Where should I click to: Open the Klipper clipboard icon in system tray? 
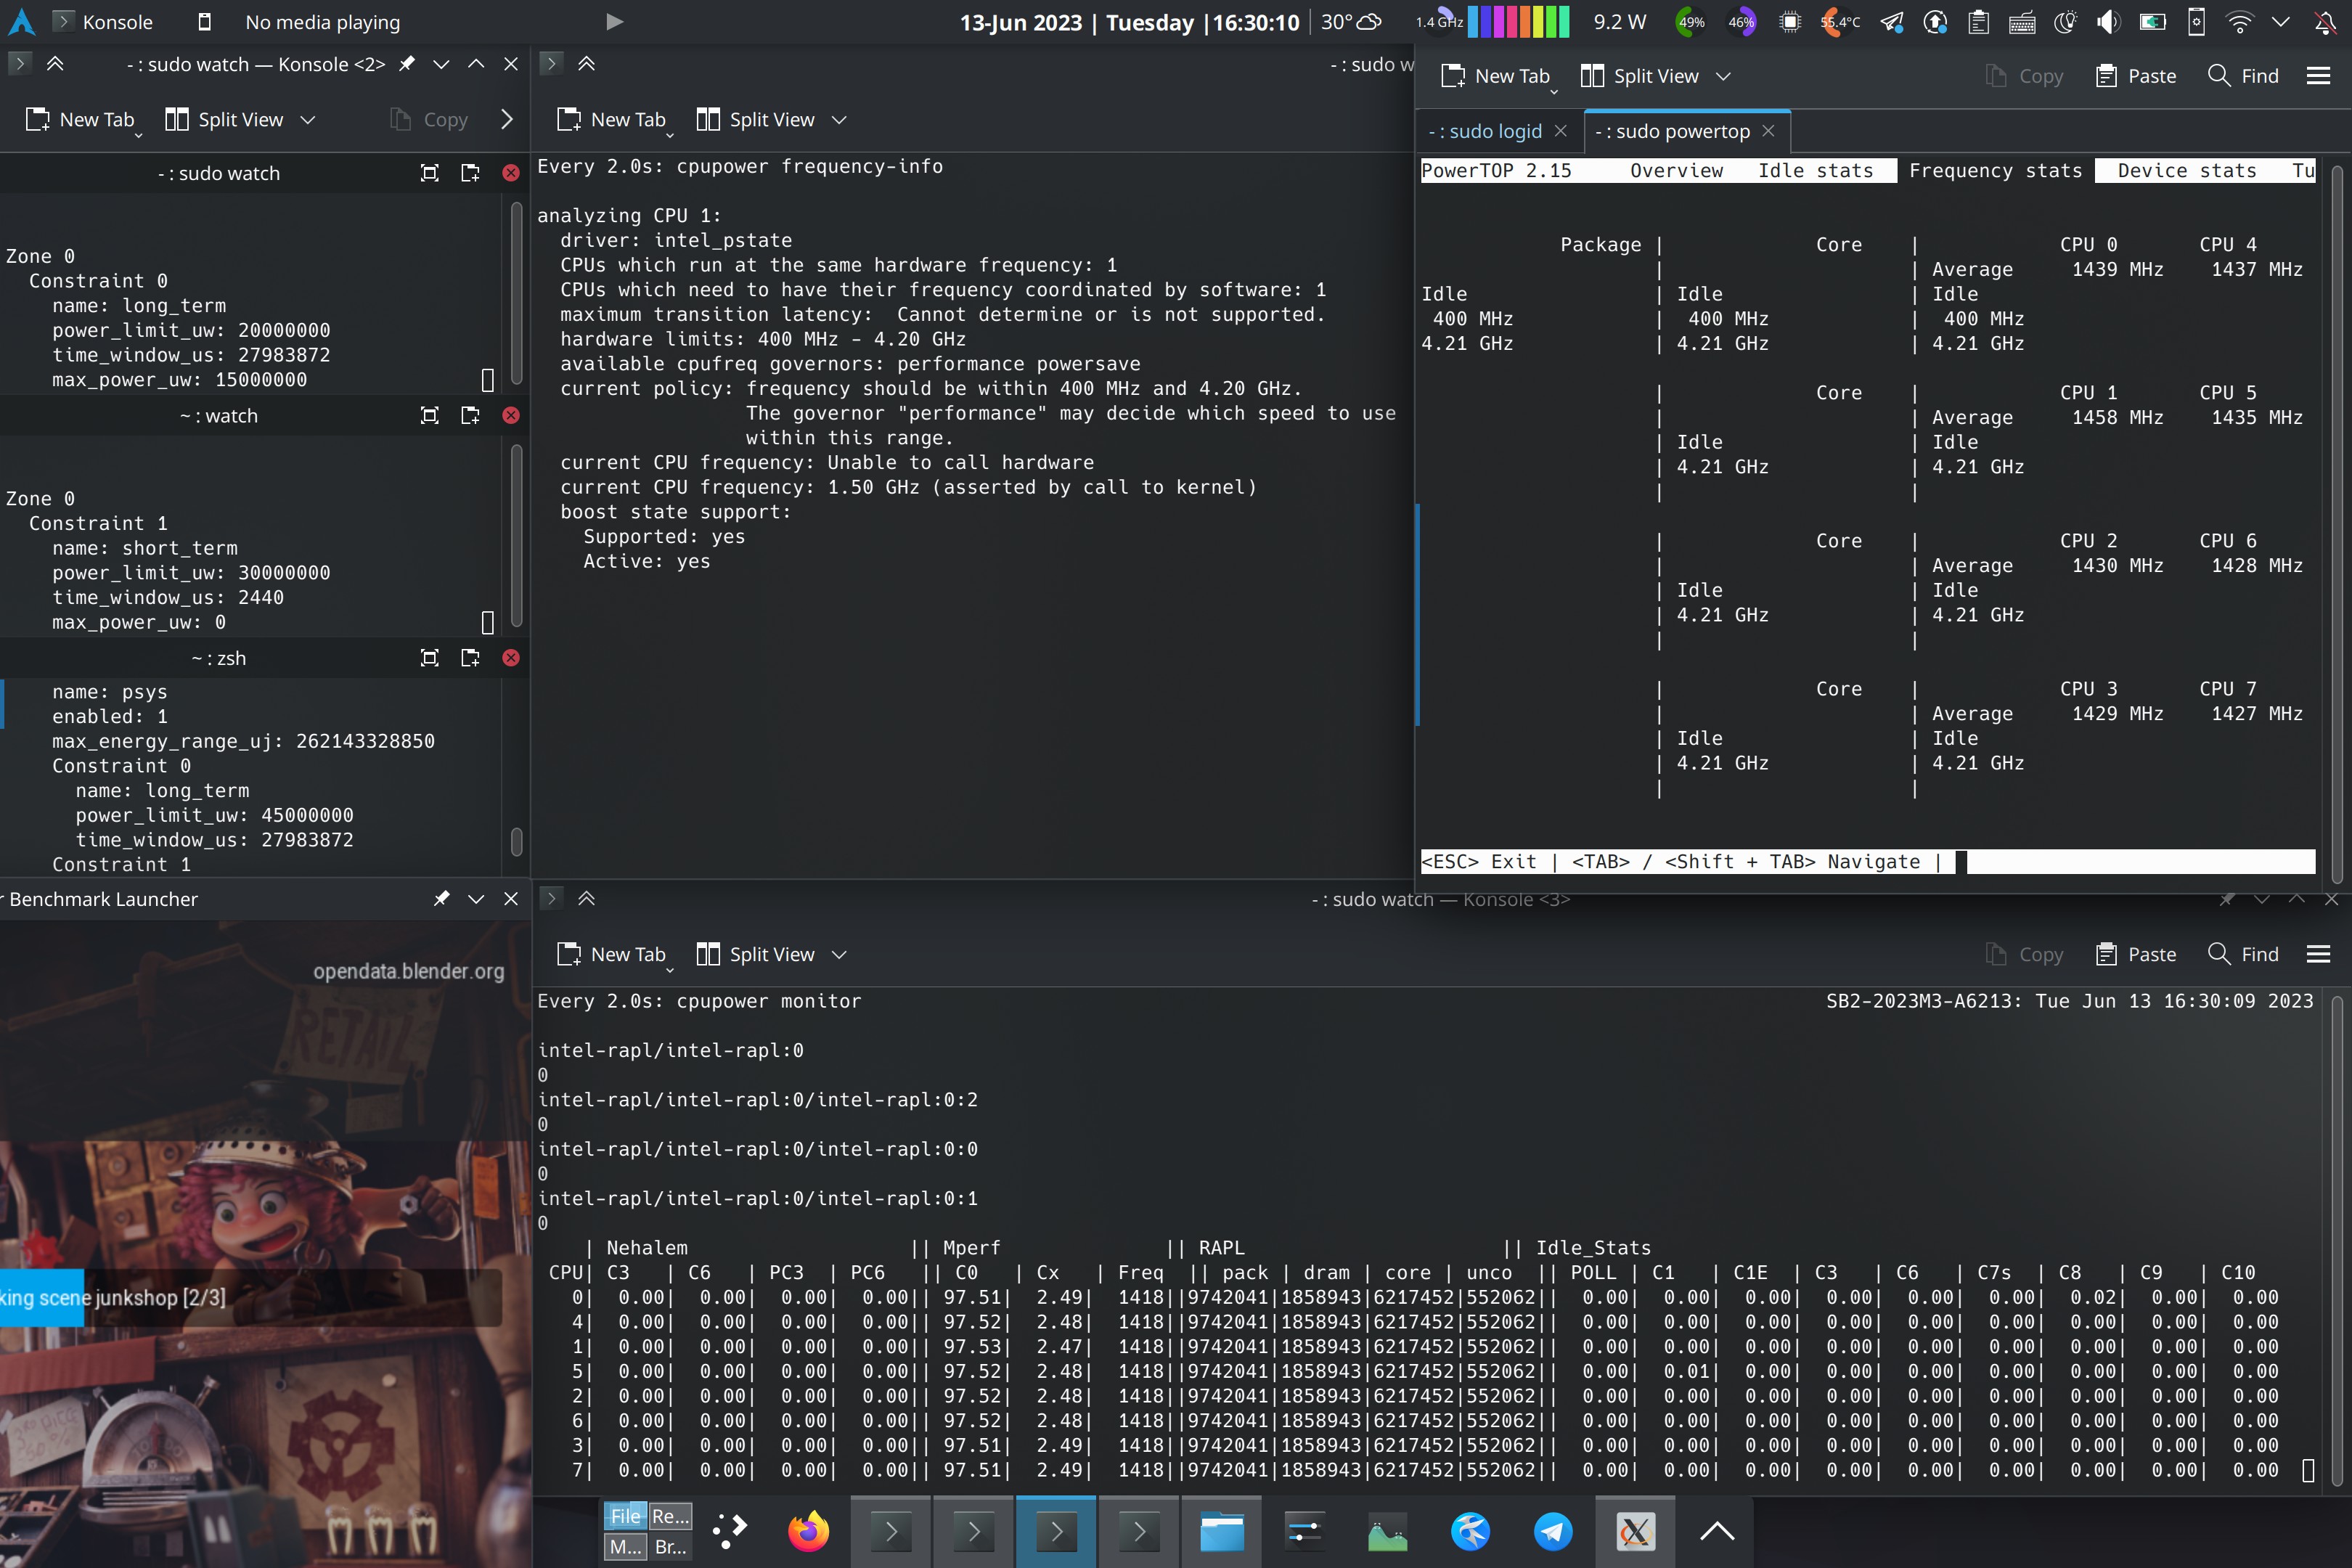pos(1978,21)
